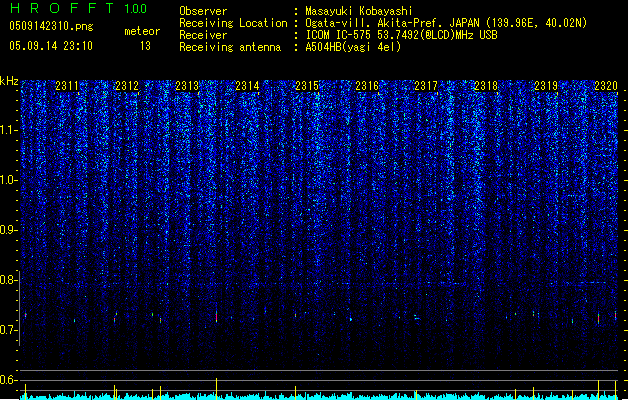
Task: Click the meteor count value 13
Action: pyautogui.click(x=145, y=46)
